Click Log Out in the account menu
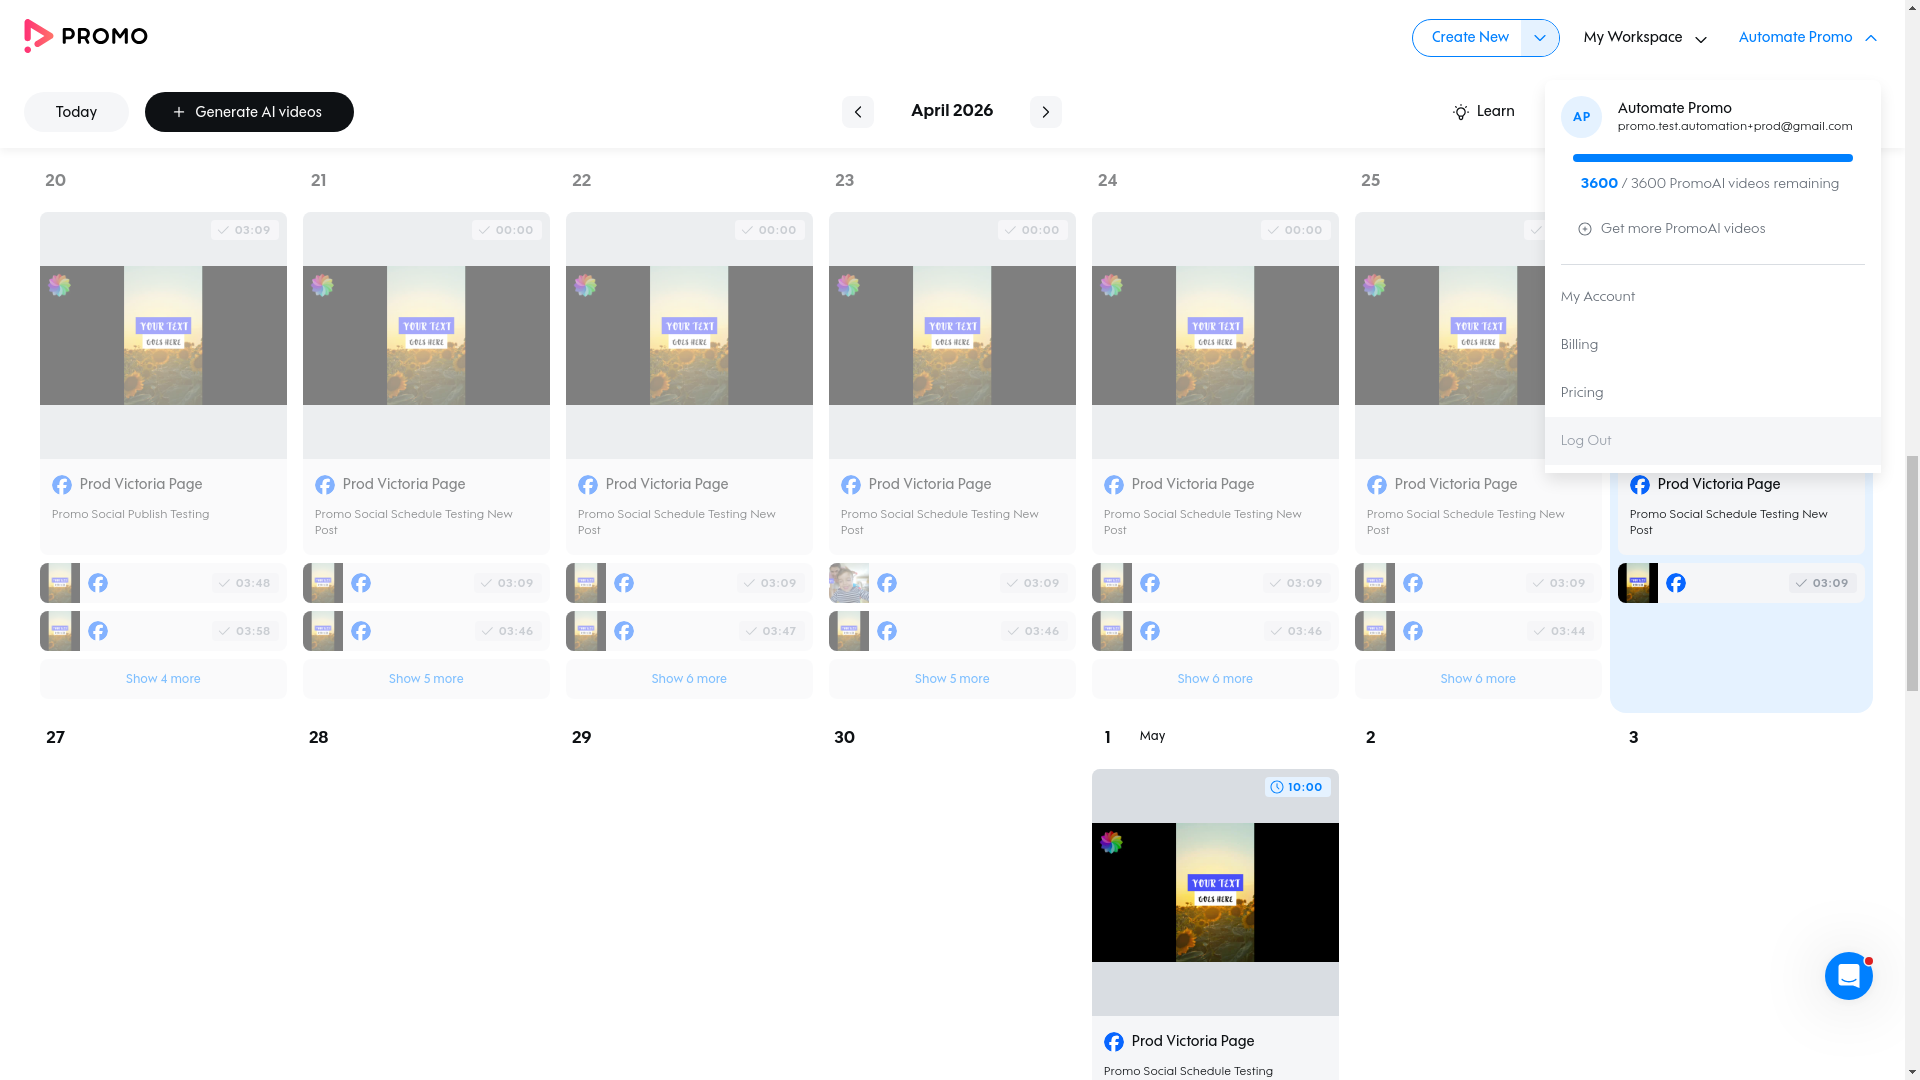 pyautogui.click(x=1585, y=440)
